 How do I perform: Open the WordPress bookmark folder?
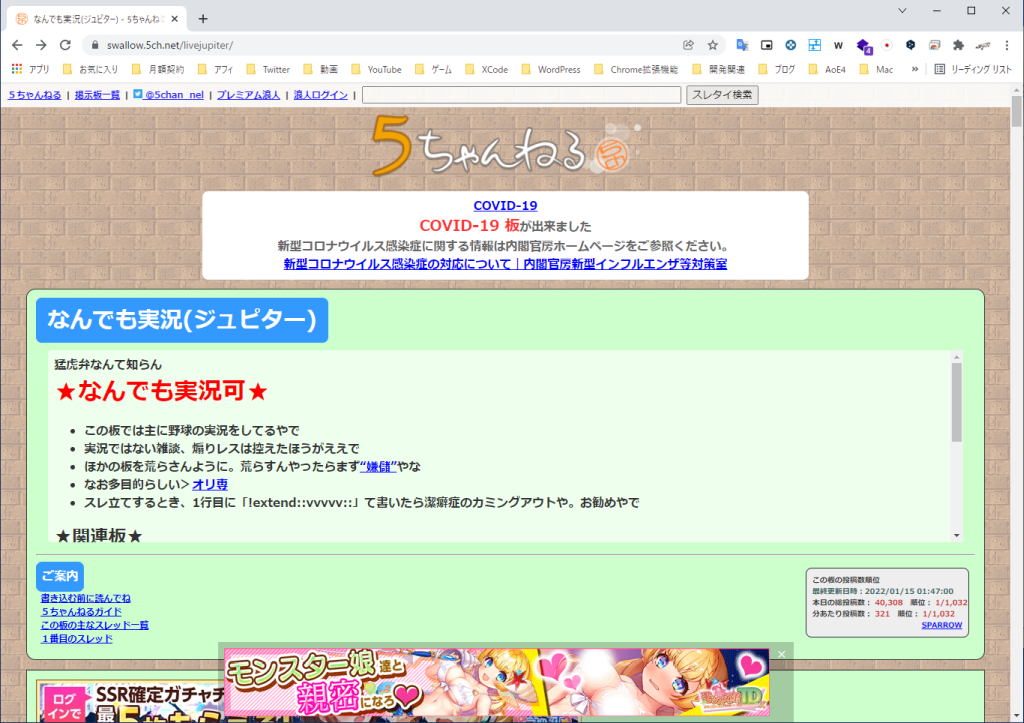[551, 69]
